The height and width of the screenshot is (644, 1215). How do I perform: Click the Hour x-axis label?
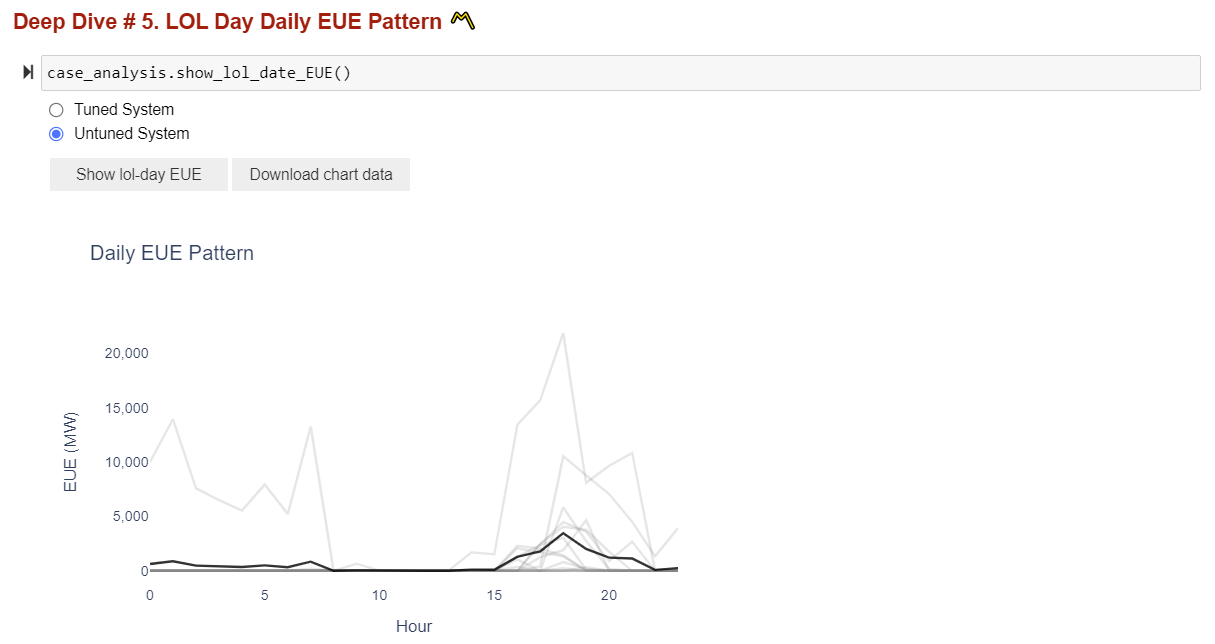(414, 626)
